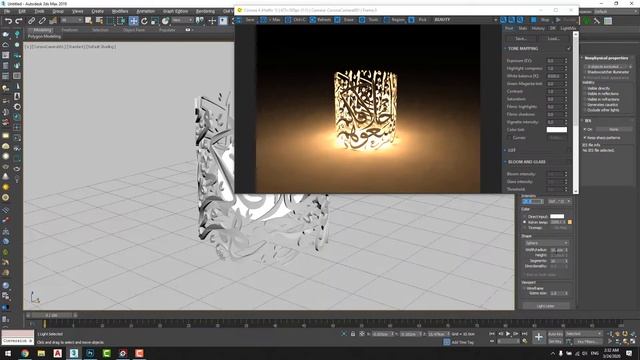Click the Window/Crossing selection icon

point(121,20)
